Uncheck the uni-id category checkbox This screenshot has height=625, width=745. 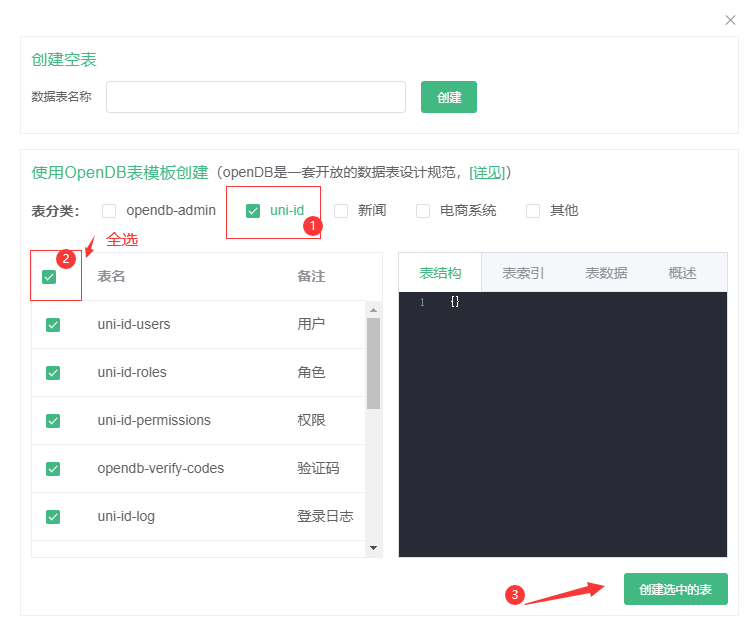[253, 211]
